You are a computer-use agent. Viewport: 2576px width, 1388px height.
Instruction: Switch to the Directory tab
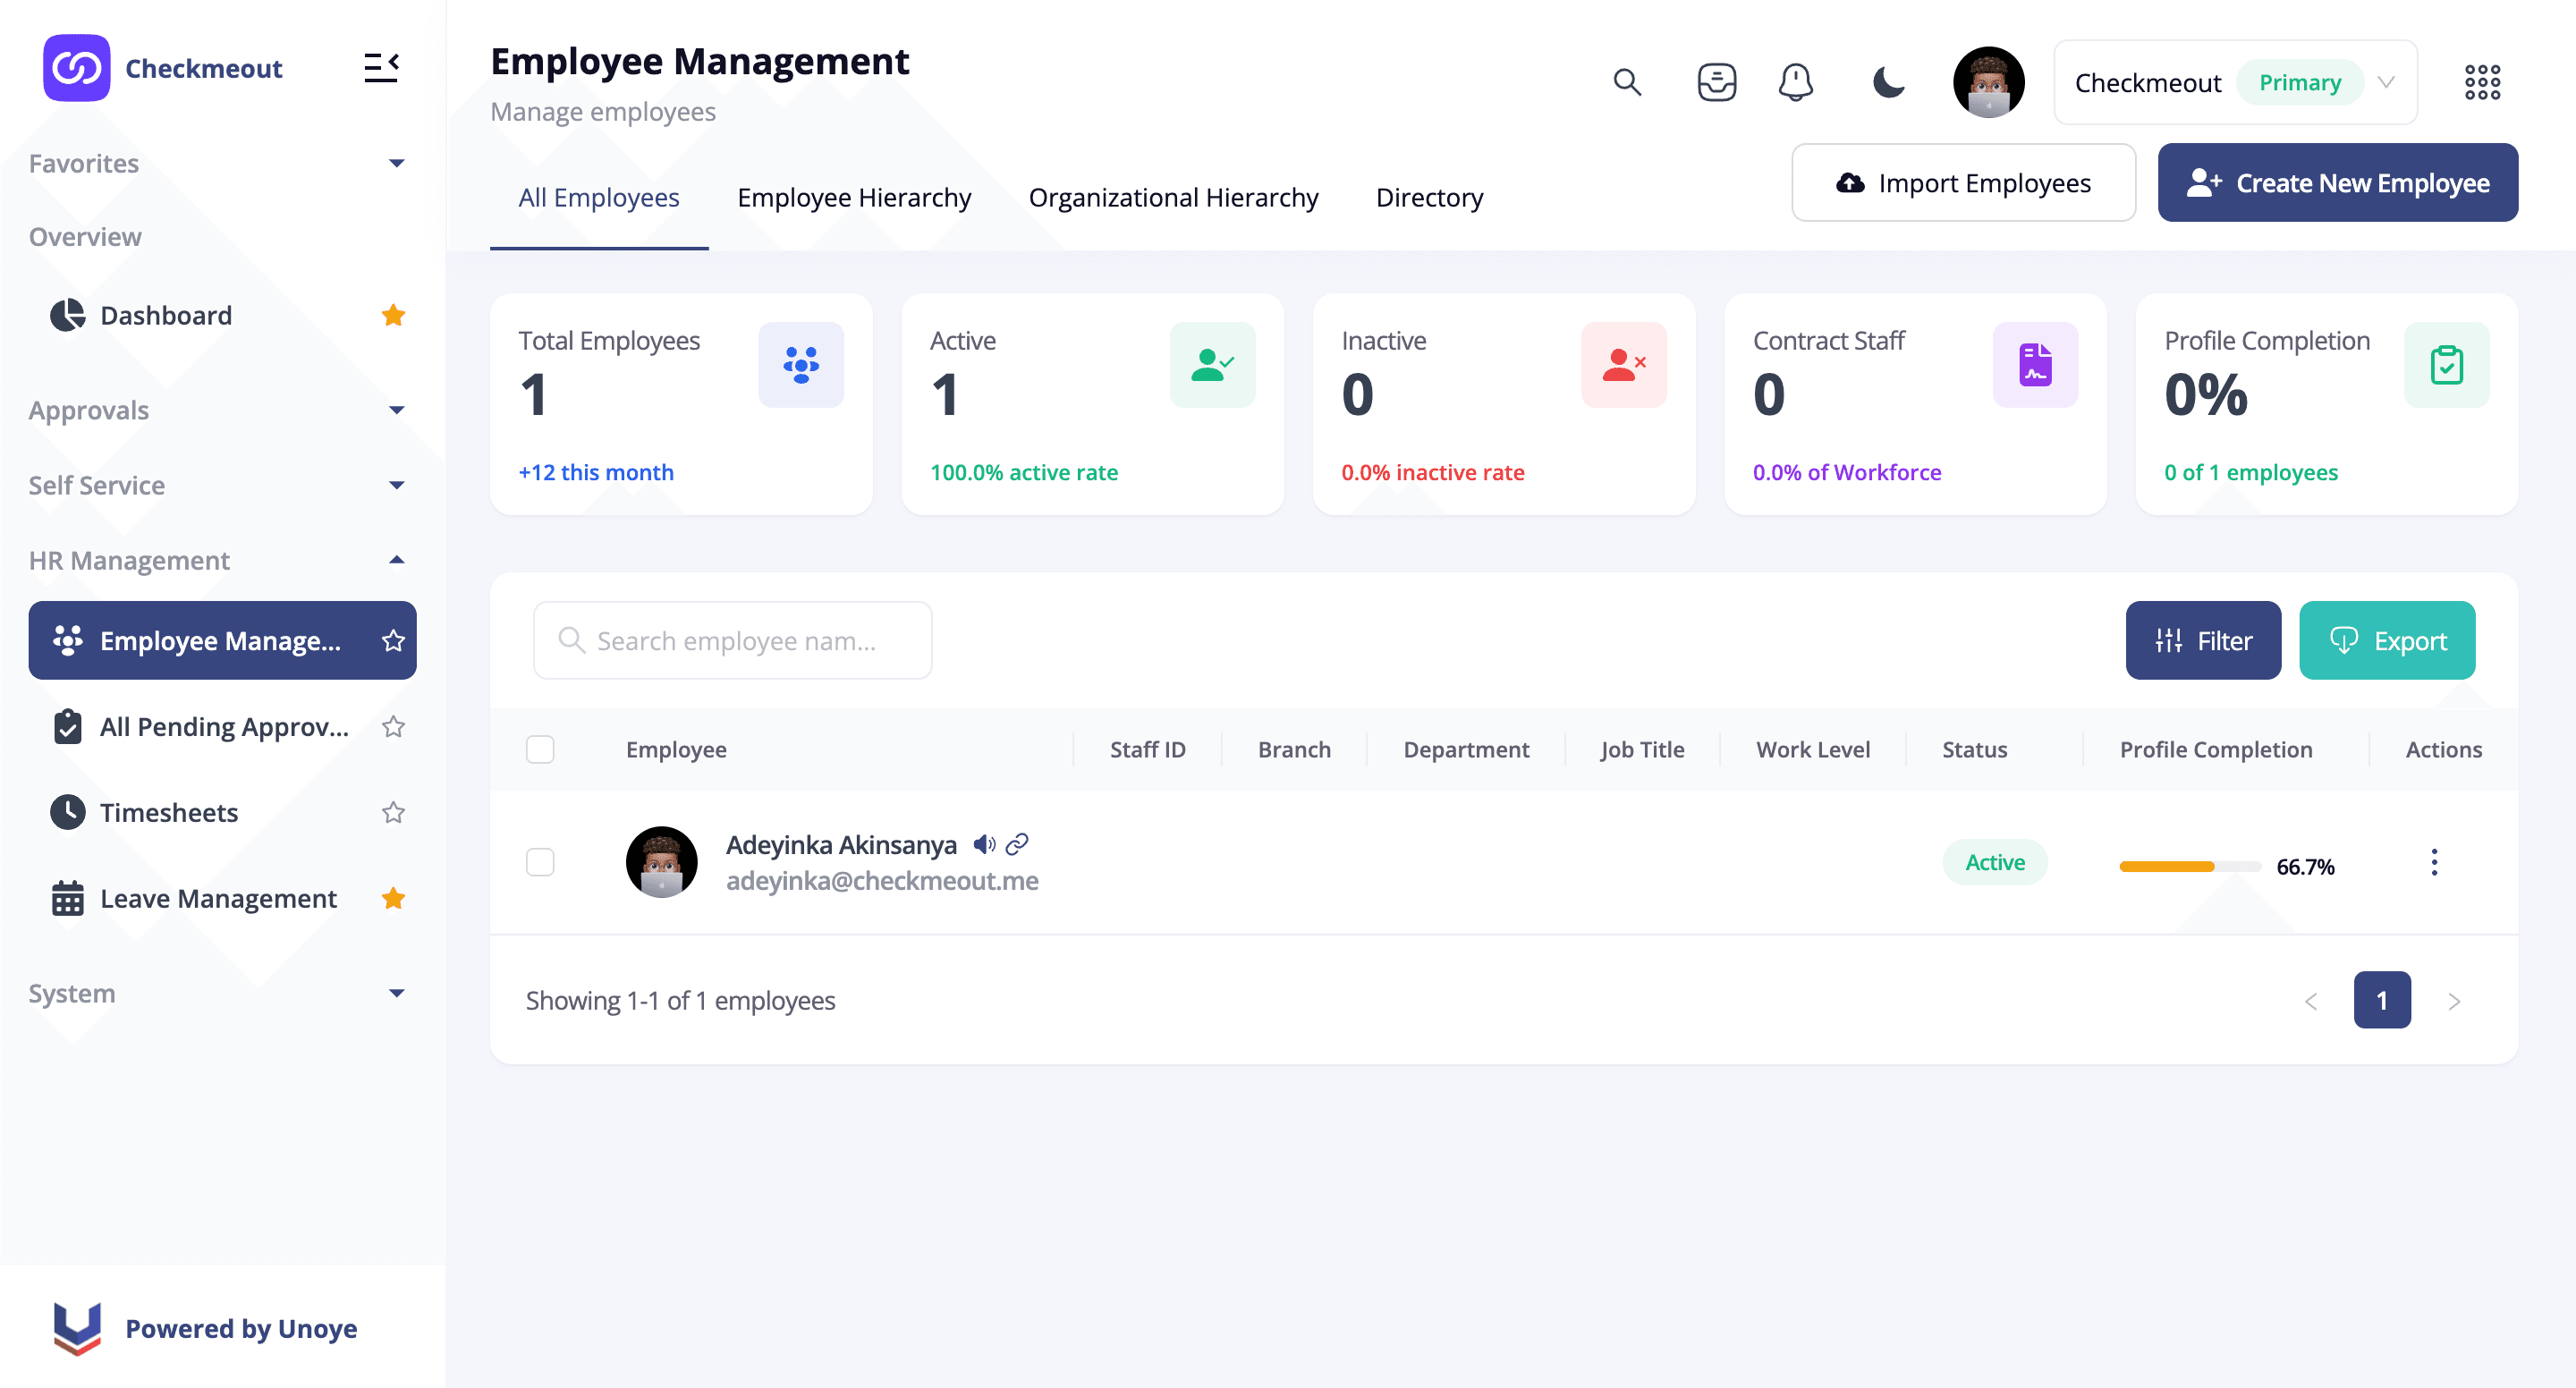(1429, 198)
